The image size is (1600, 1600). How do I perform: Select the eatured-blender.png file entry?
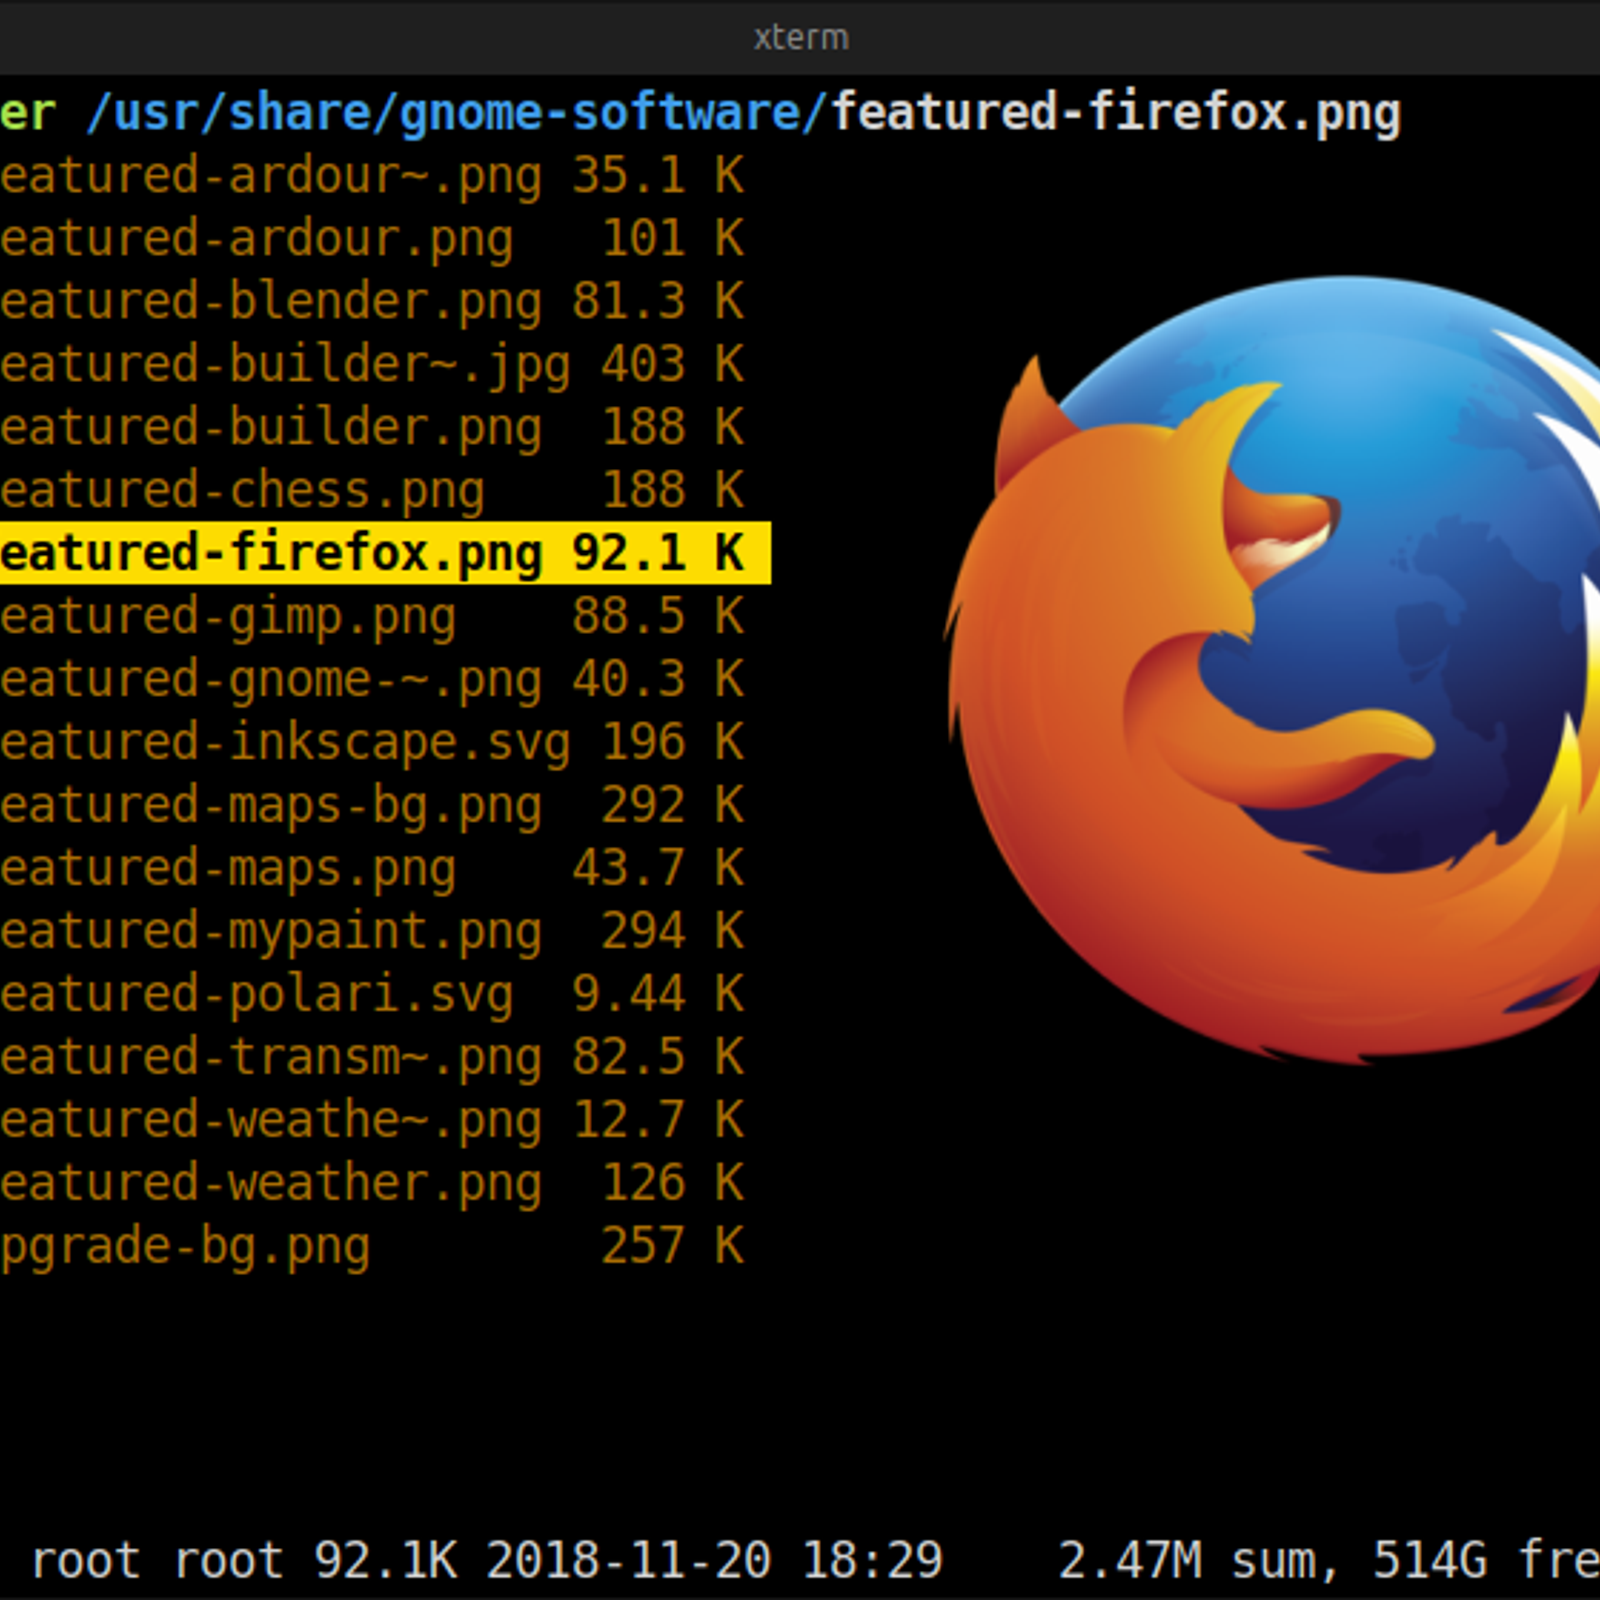[x=385, y=302]
